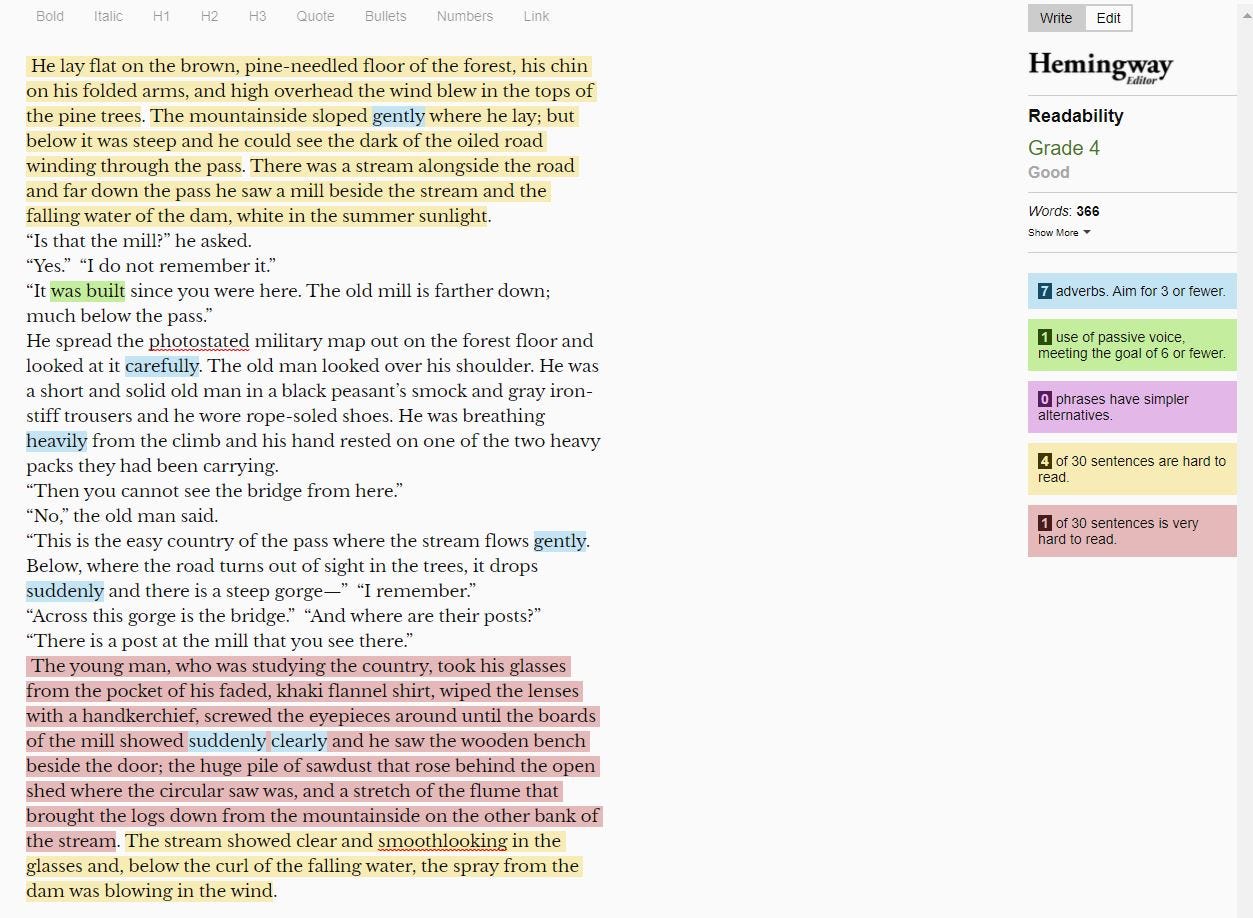1253x918 pixels.
Task: Click the 'Readability' heading
Action: point(1076,116)
